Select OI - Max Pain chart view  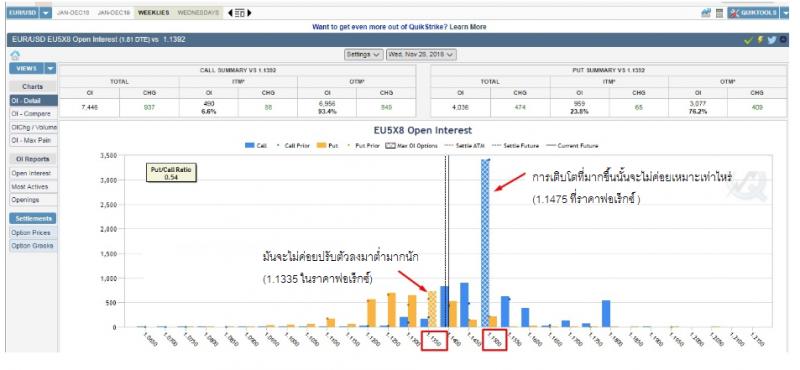point(33,140)
